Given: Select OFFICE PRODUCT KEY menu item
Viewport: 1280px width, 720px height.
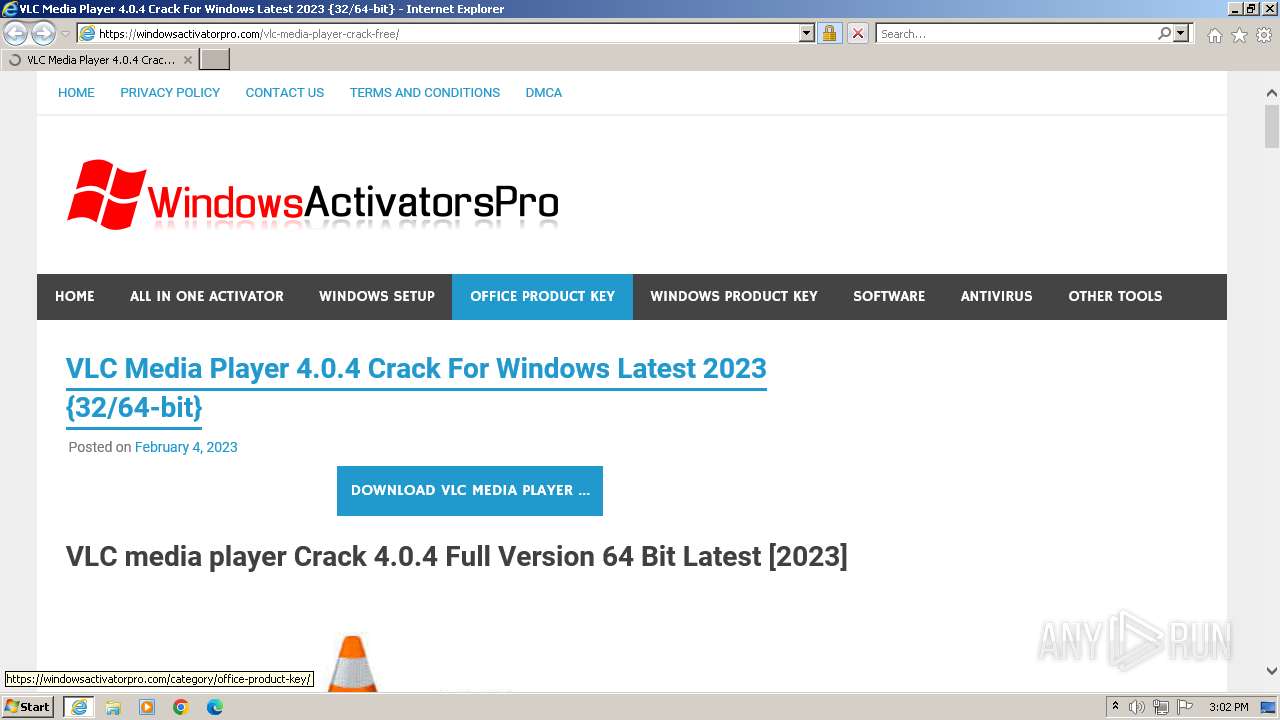Looking at the screenshot, I should pos(542,296).
